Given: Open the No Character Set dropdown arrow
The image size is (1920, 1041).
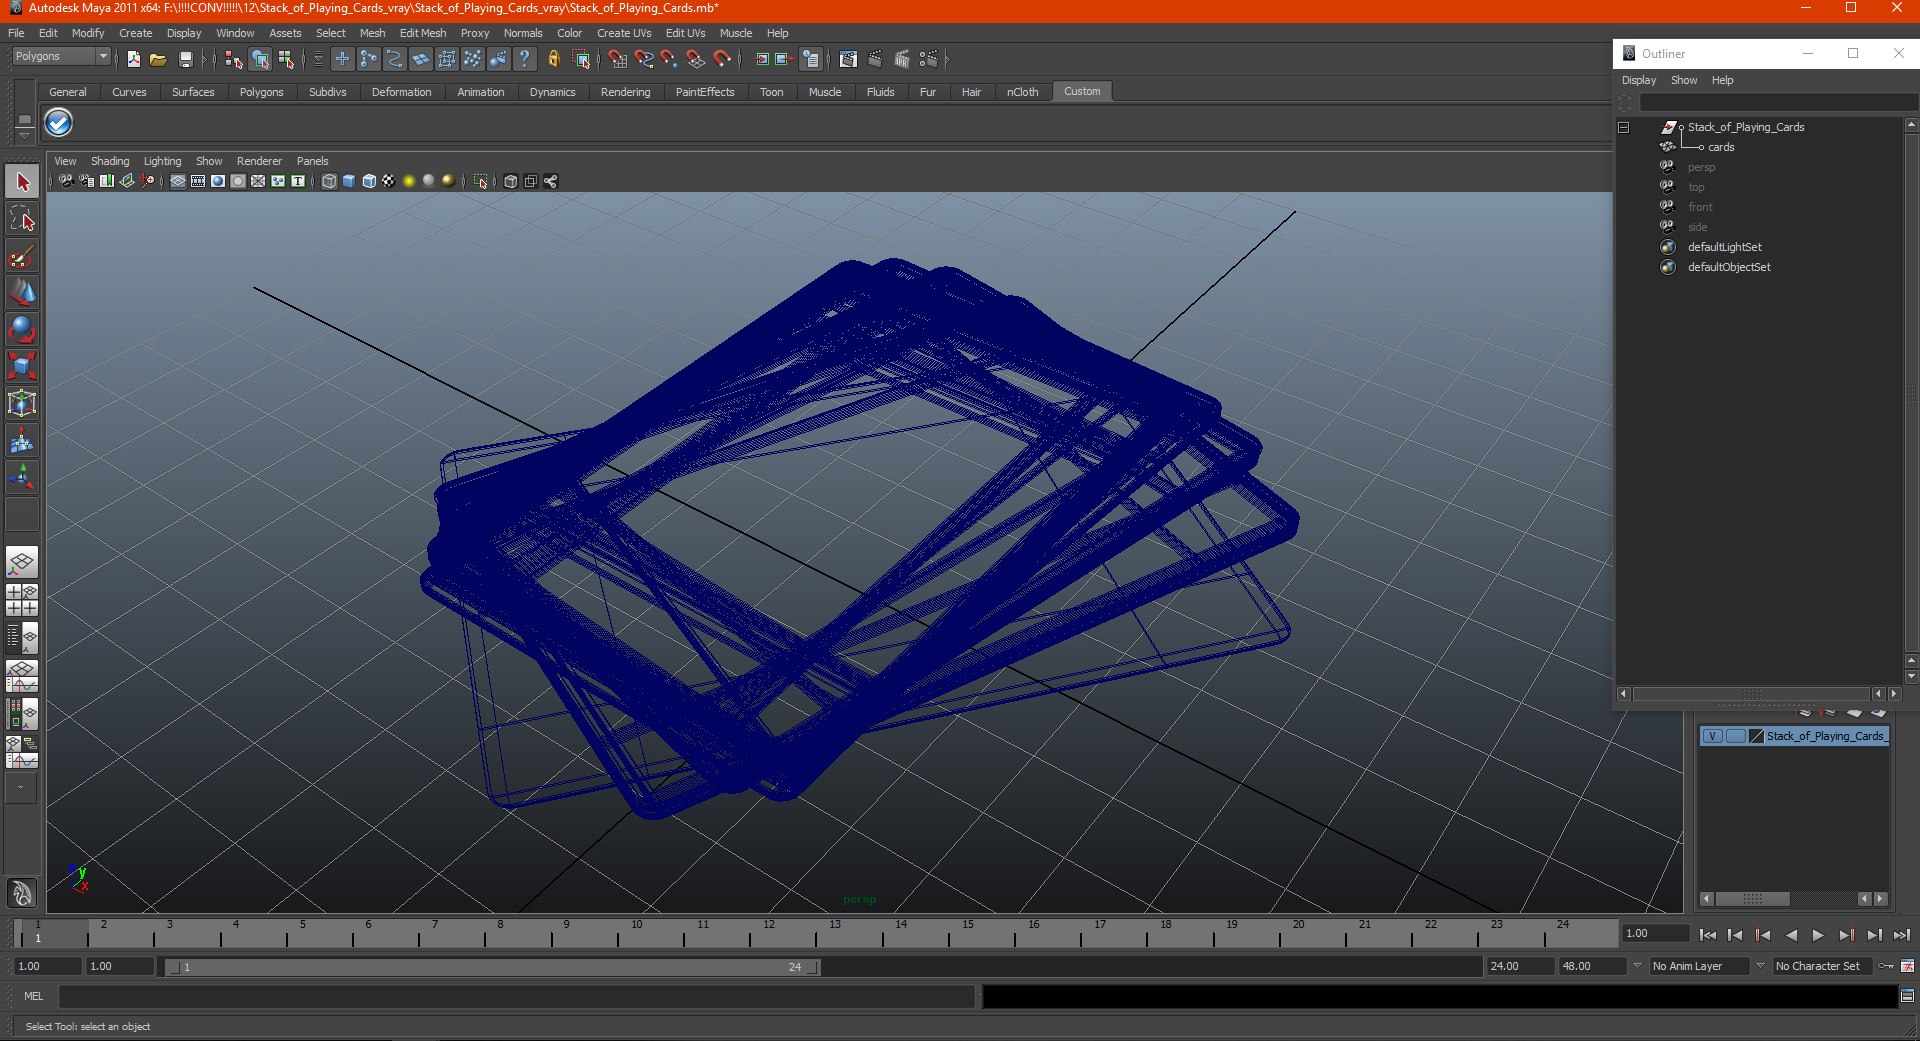Looking at the screenshot, I should point(1760,966).
